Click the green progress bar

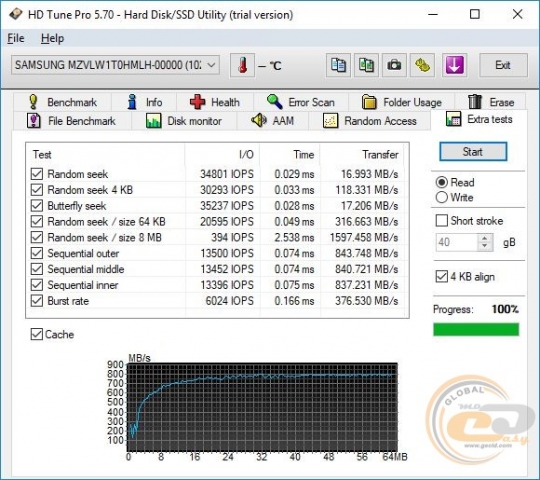[x=476, y=330]
